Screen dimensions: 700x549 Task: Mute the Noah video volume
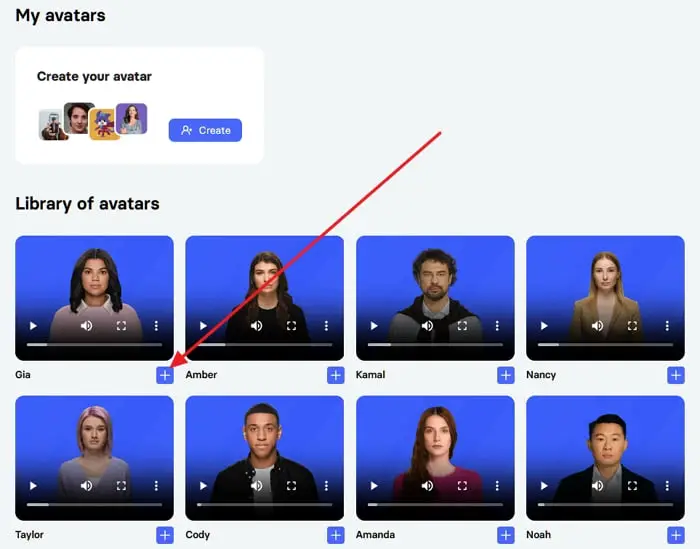(x=597, y=486)
